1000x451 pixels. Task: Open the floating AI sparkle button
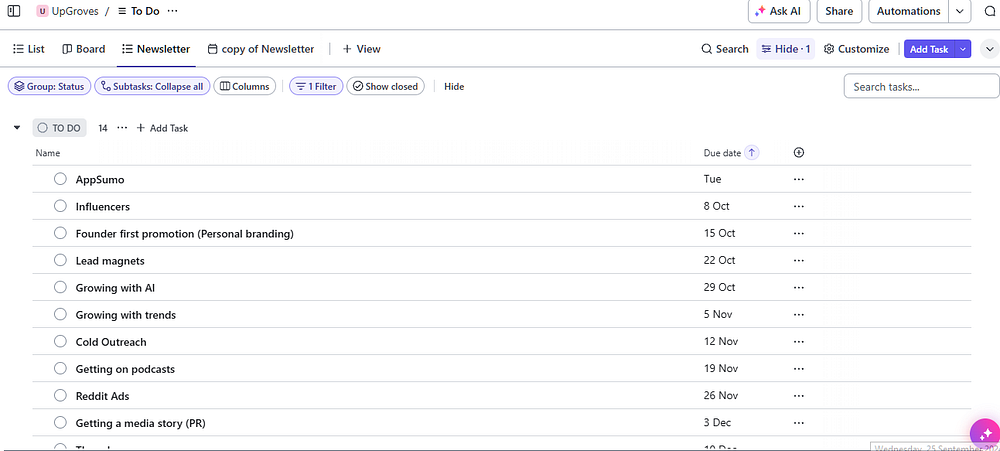click(985, 435)
